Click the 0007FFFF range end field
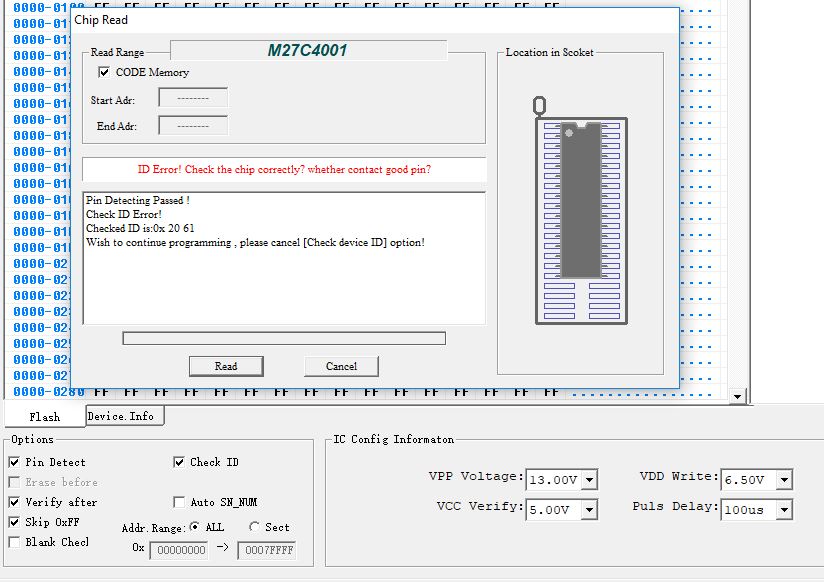The image size is (824, 582). coord(267,550)
